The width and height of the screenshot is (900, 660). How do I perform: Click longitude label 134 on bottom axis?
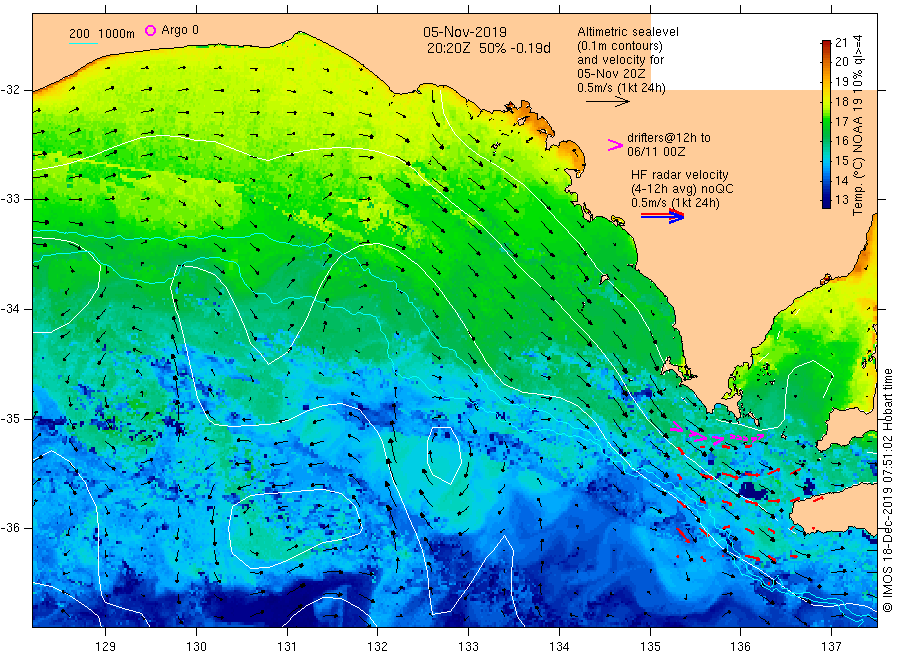coord(559,647)
